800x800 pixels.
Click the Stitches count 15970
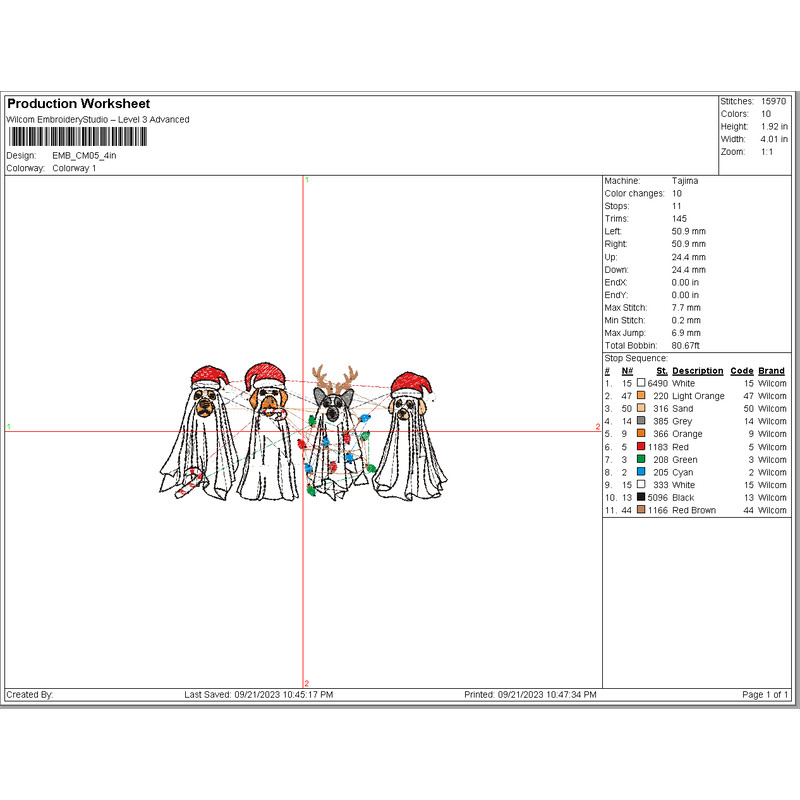pyautogui.click(x=775, y=102)
